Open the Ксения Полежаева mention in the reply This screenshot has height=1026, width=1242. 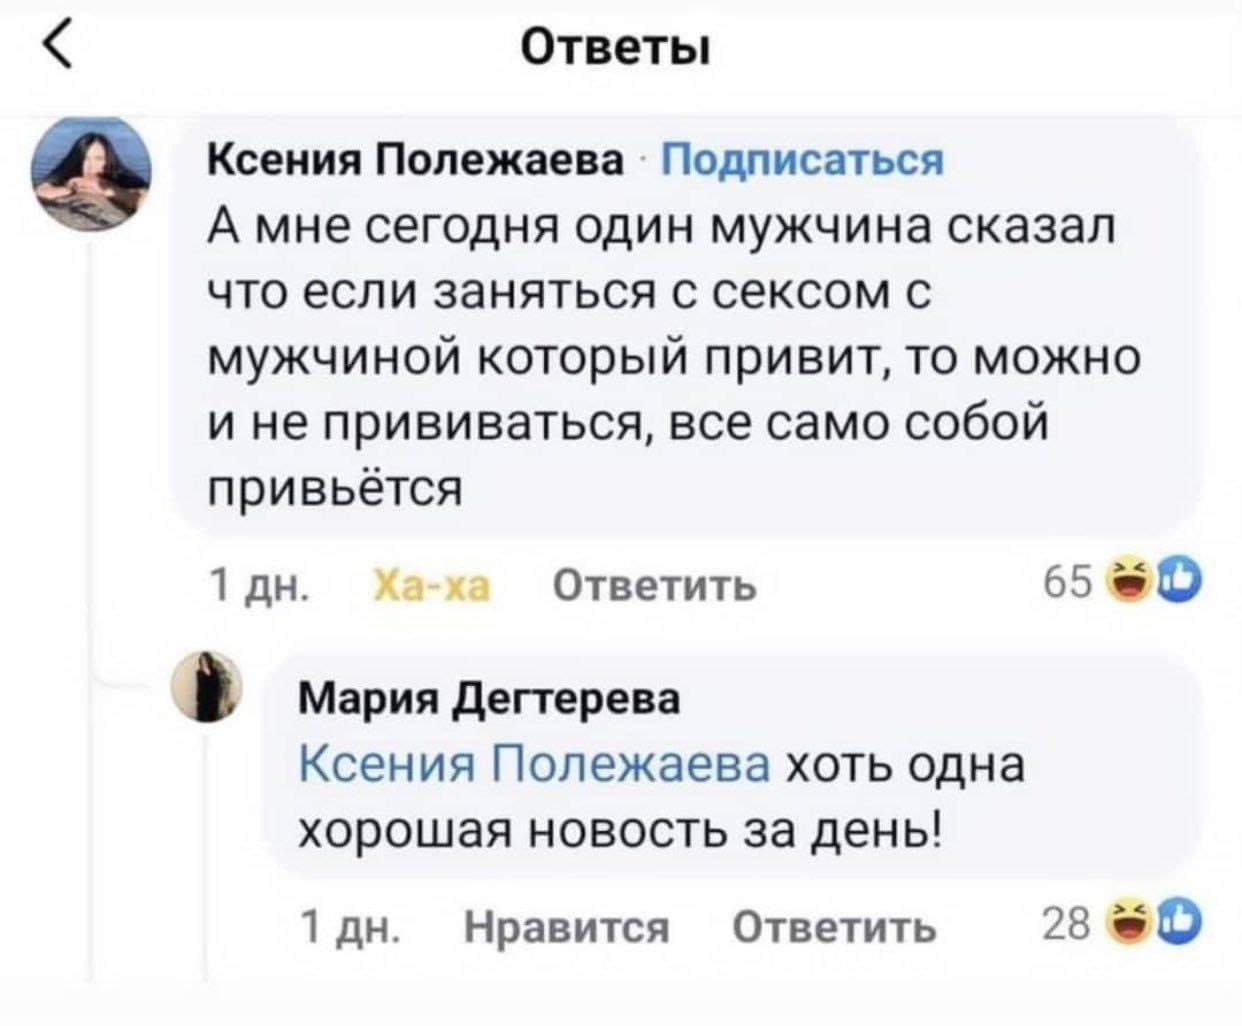coord(534,765)
